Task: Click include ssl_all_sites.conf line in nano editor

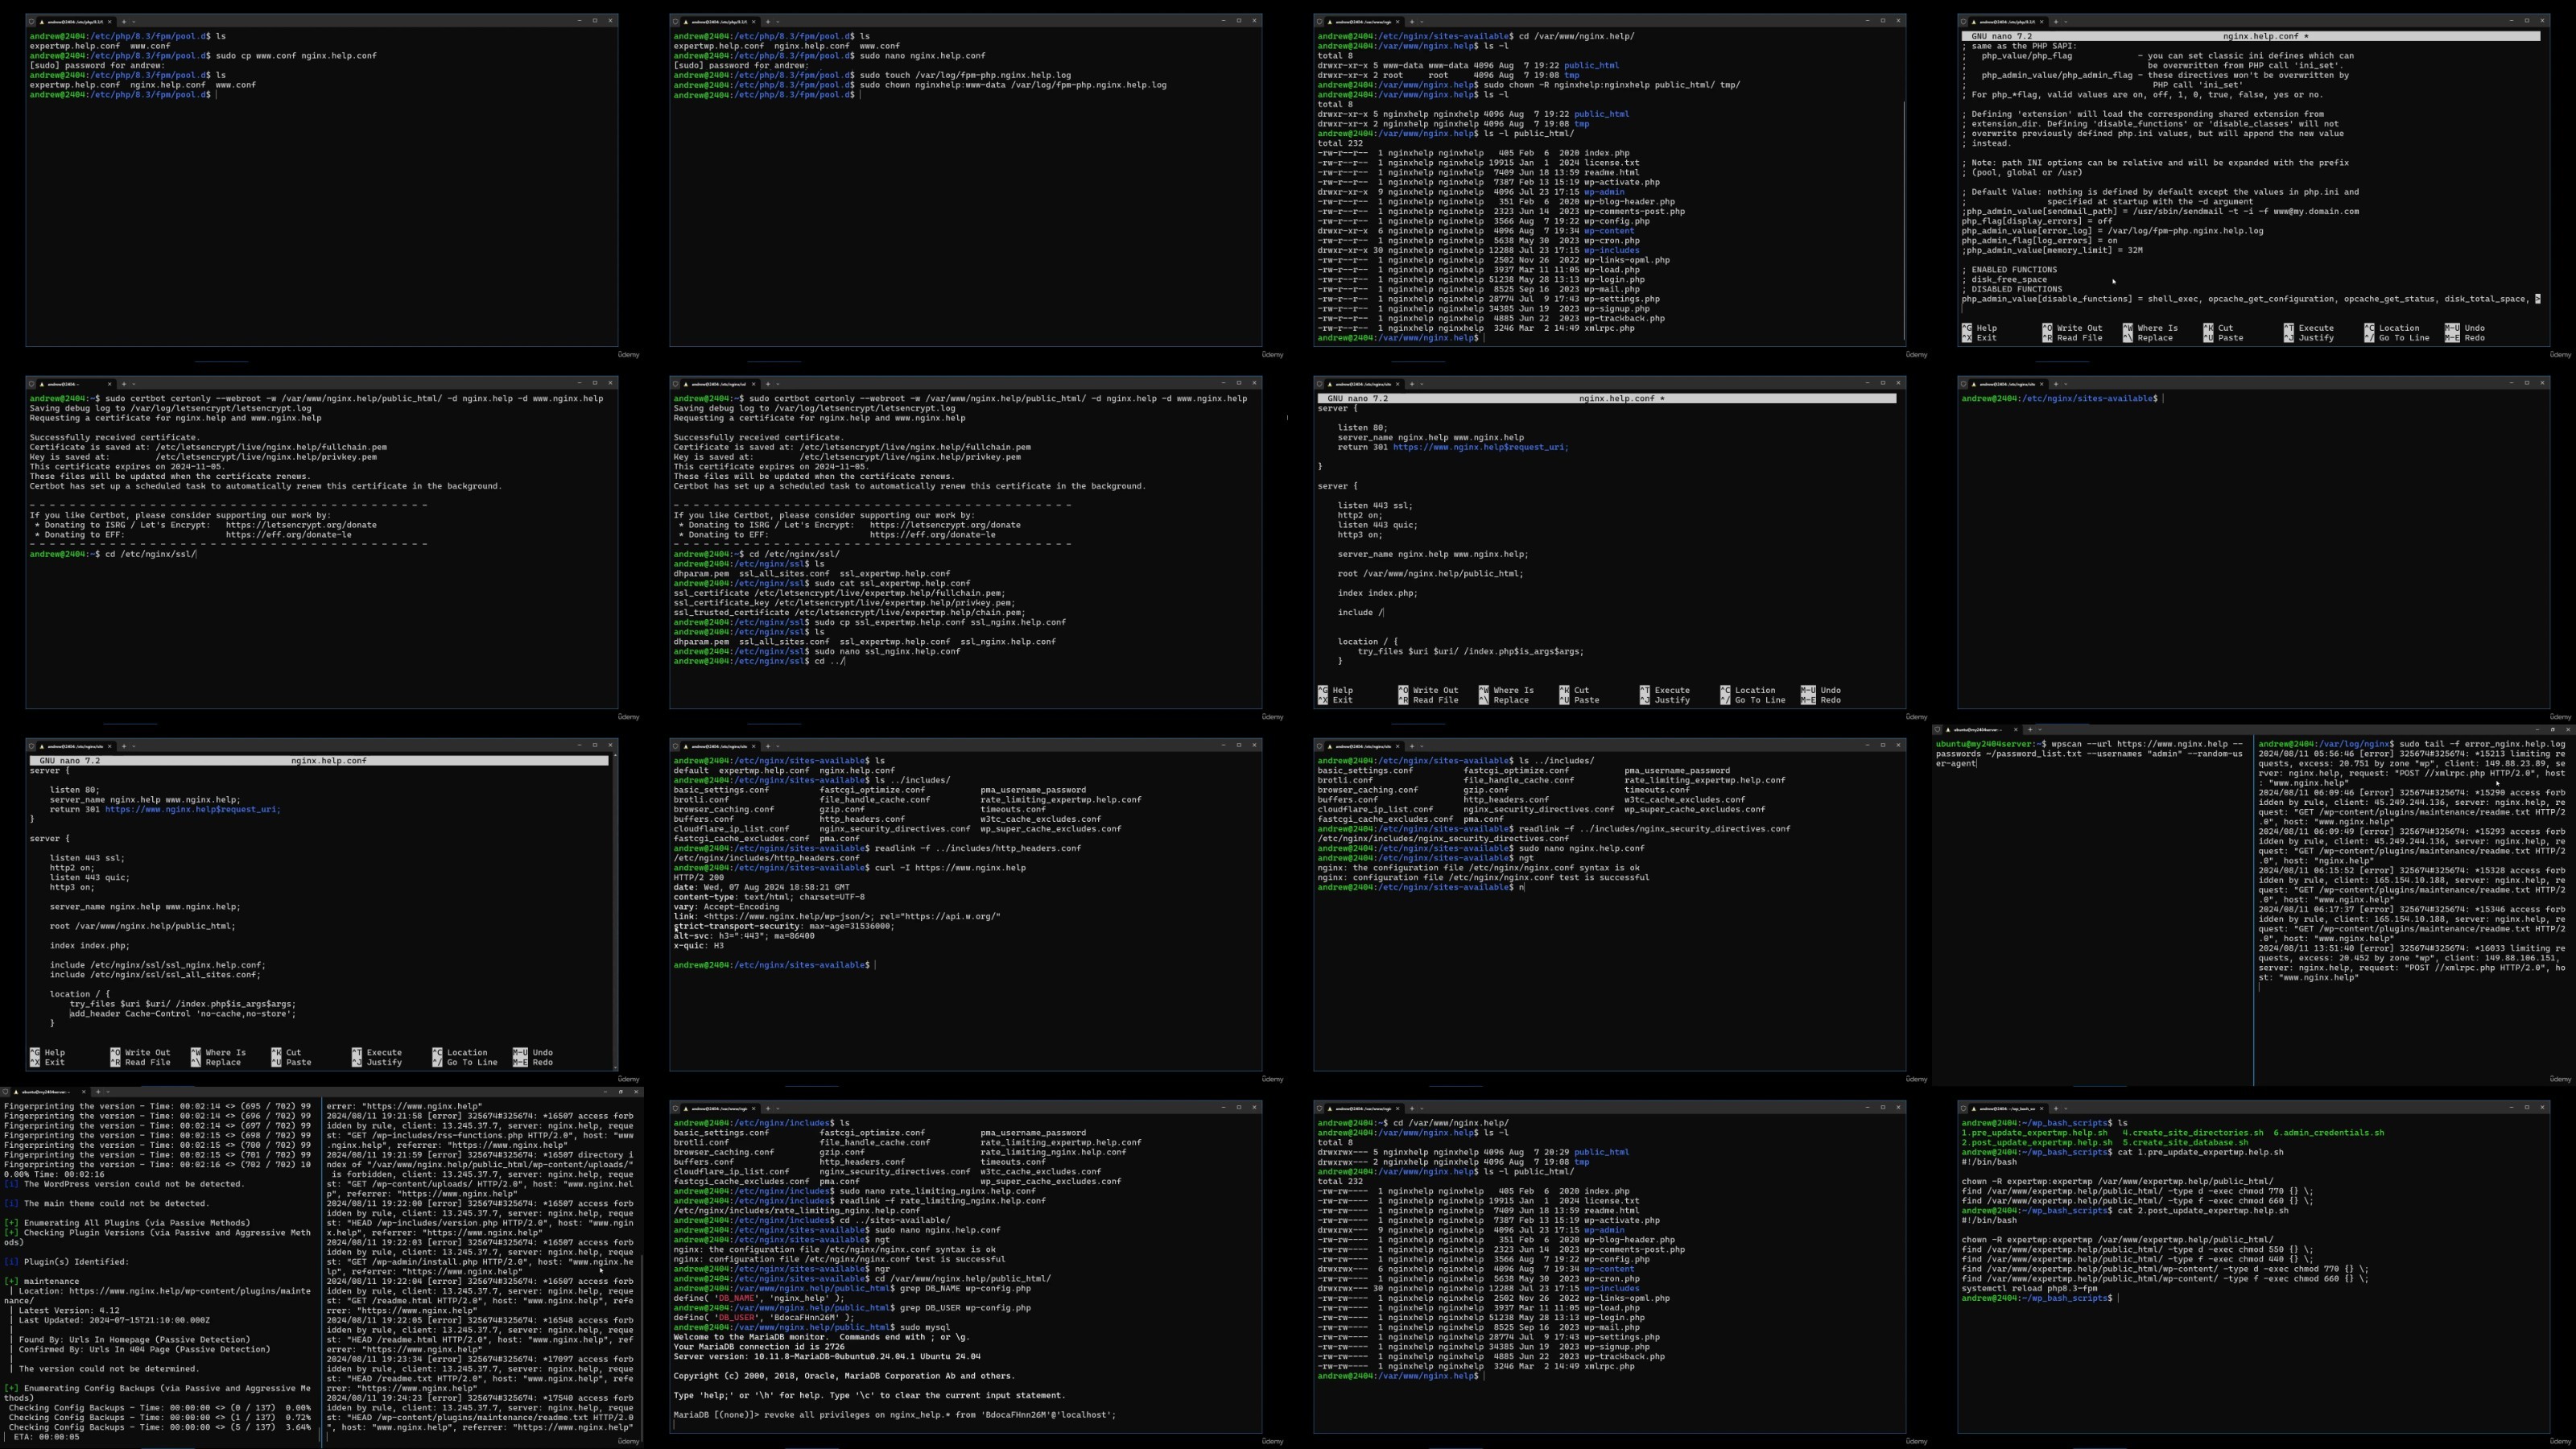Action: click(155, 975)
